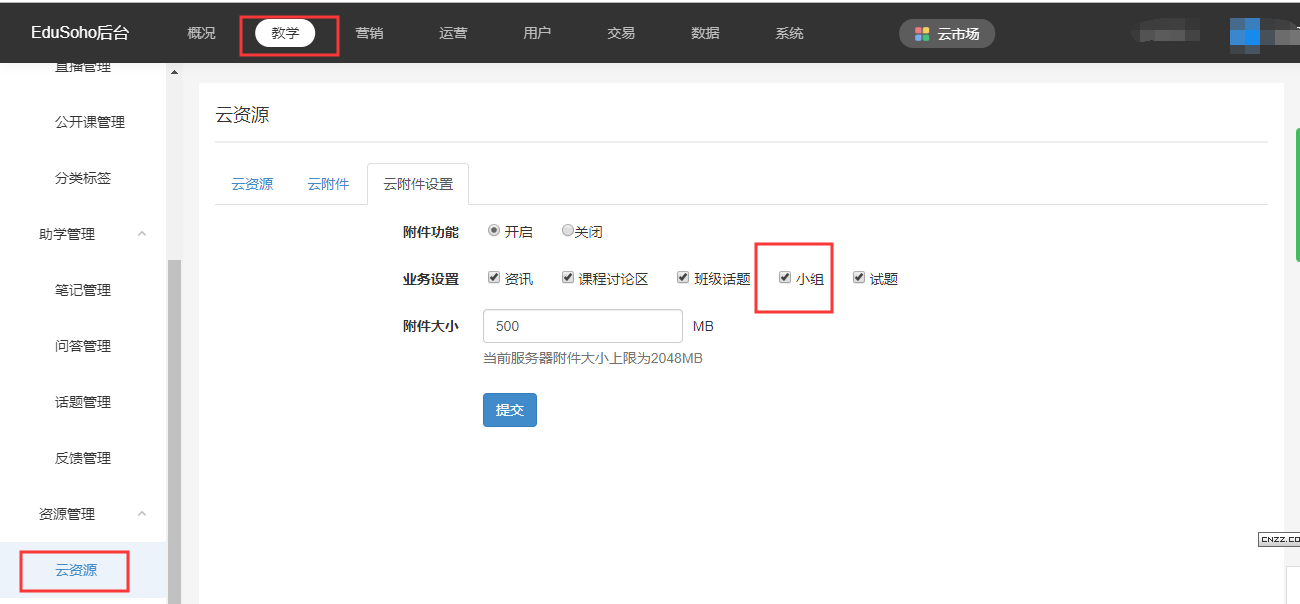Select the 开启 radio button

(x=494, y=231)
